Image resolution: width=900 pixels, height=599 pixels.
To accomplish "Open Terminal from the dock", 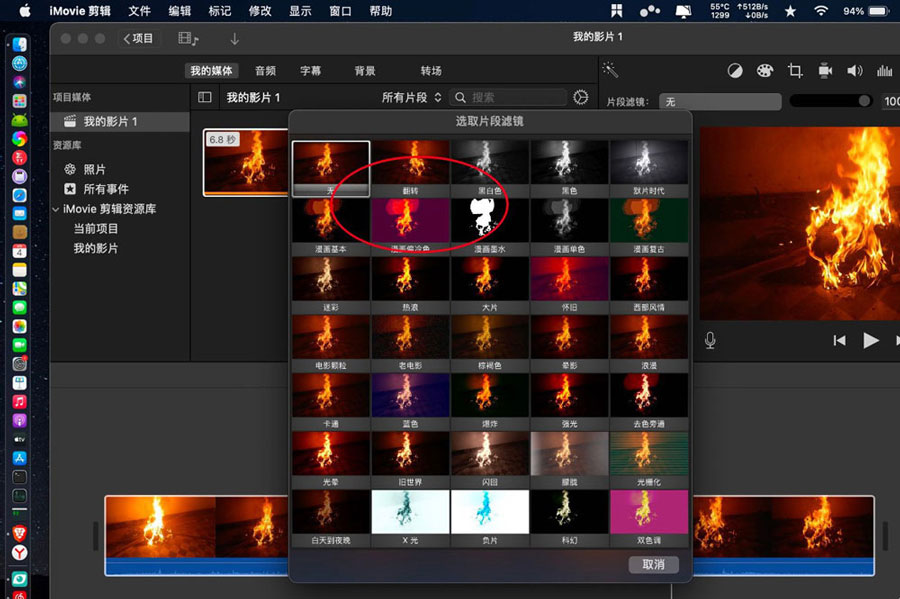I will pyautogui.click(x=20, y=477).
